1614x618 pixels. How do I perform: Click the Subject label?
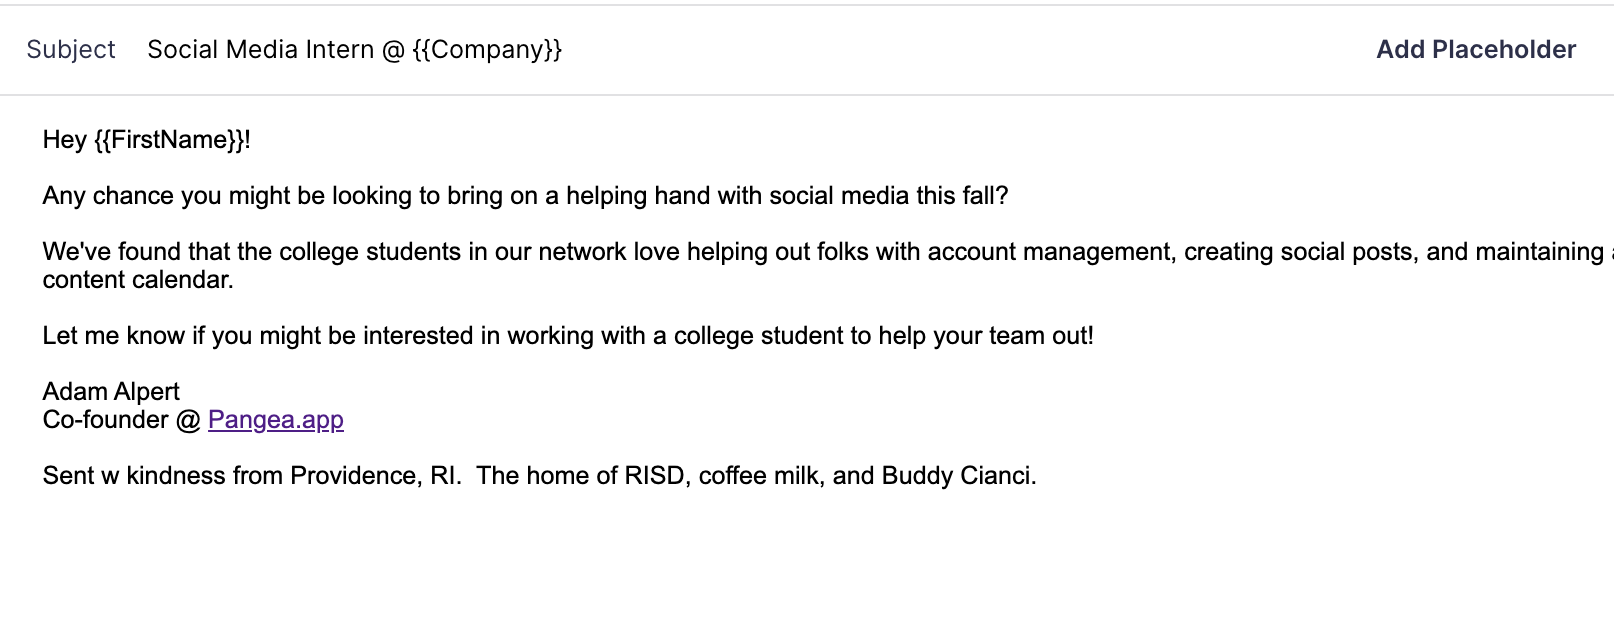click(71, 50)
